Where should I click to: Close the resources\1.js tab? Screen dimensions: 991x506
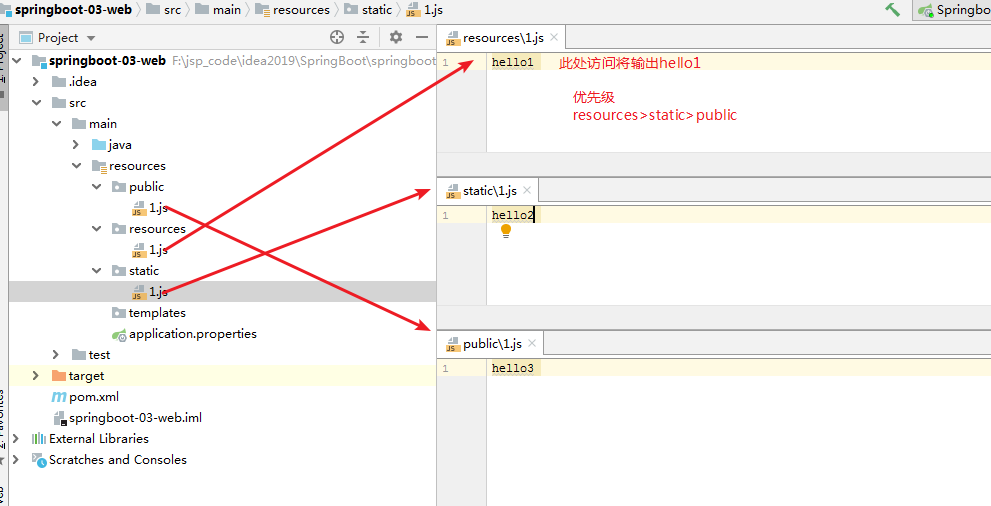554,37
